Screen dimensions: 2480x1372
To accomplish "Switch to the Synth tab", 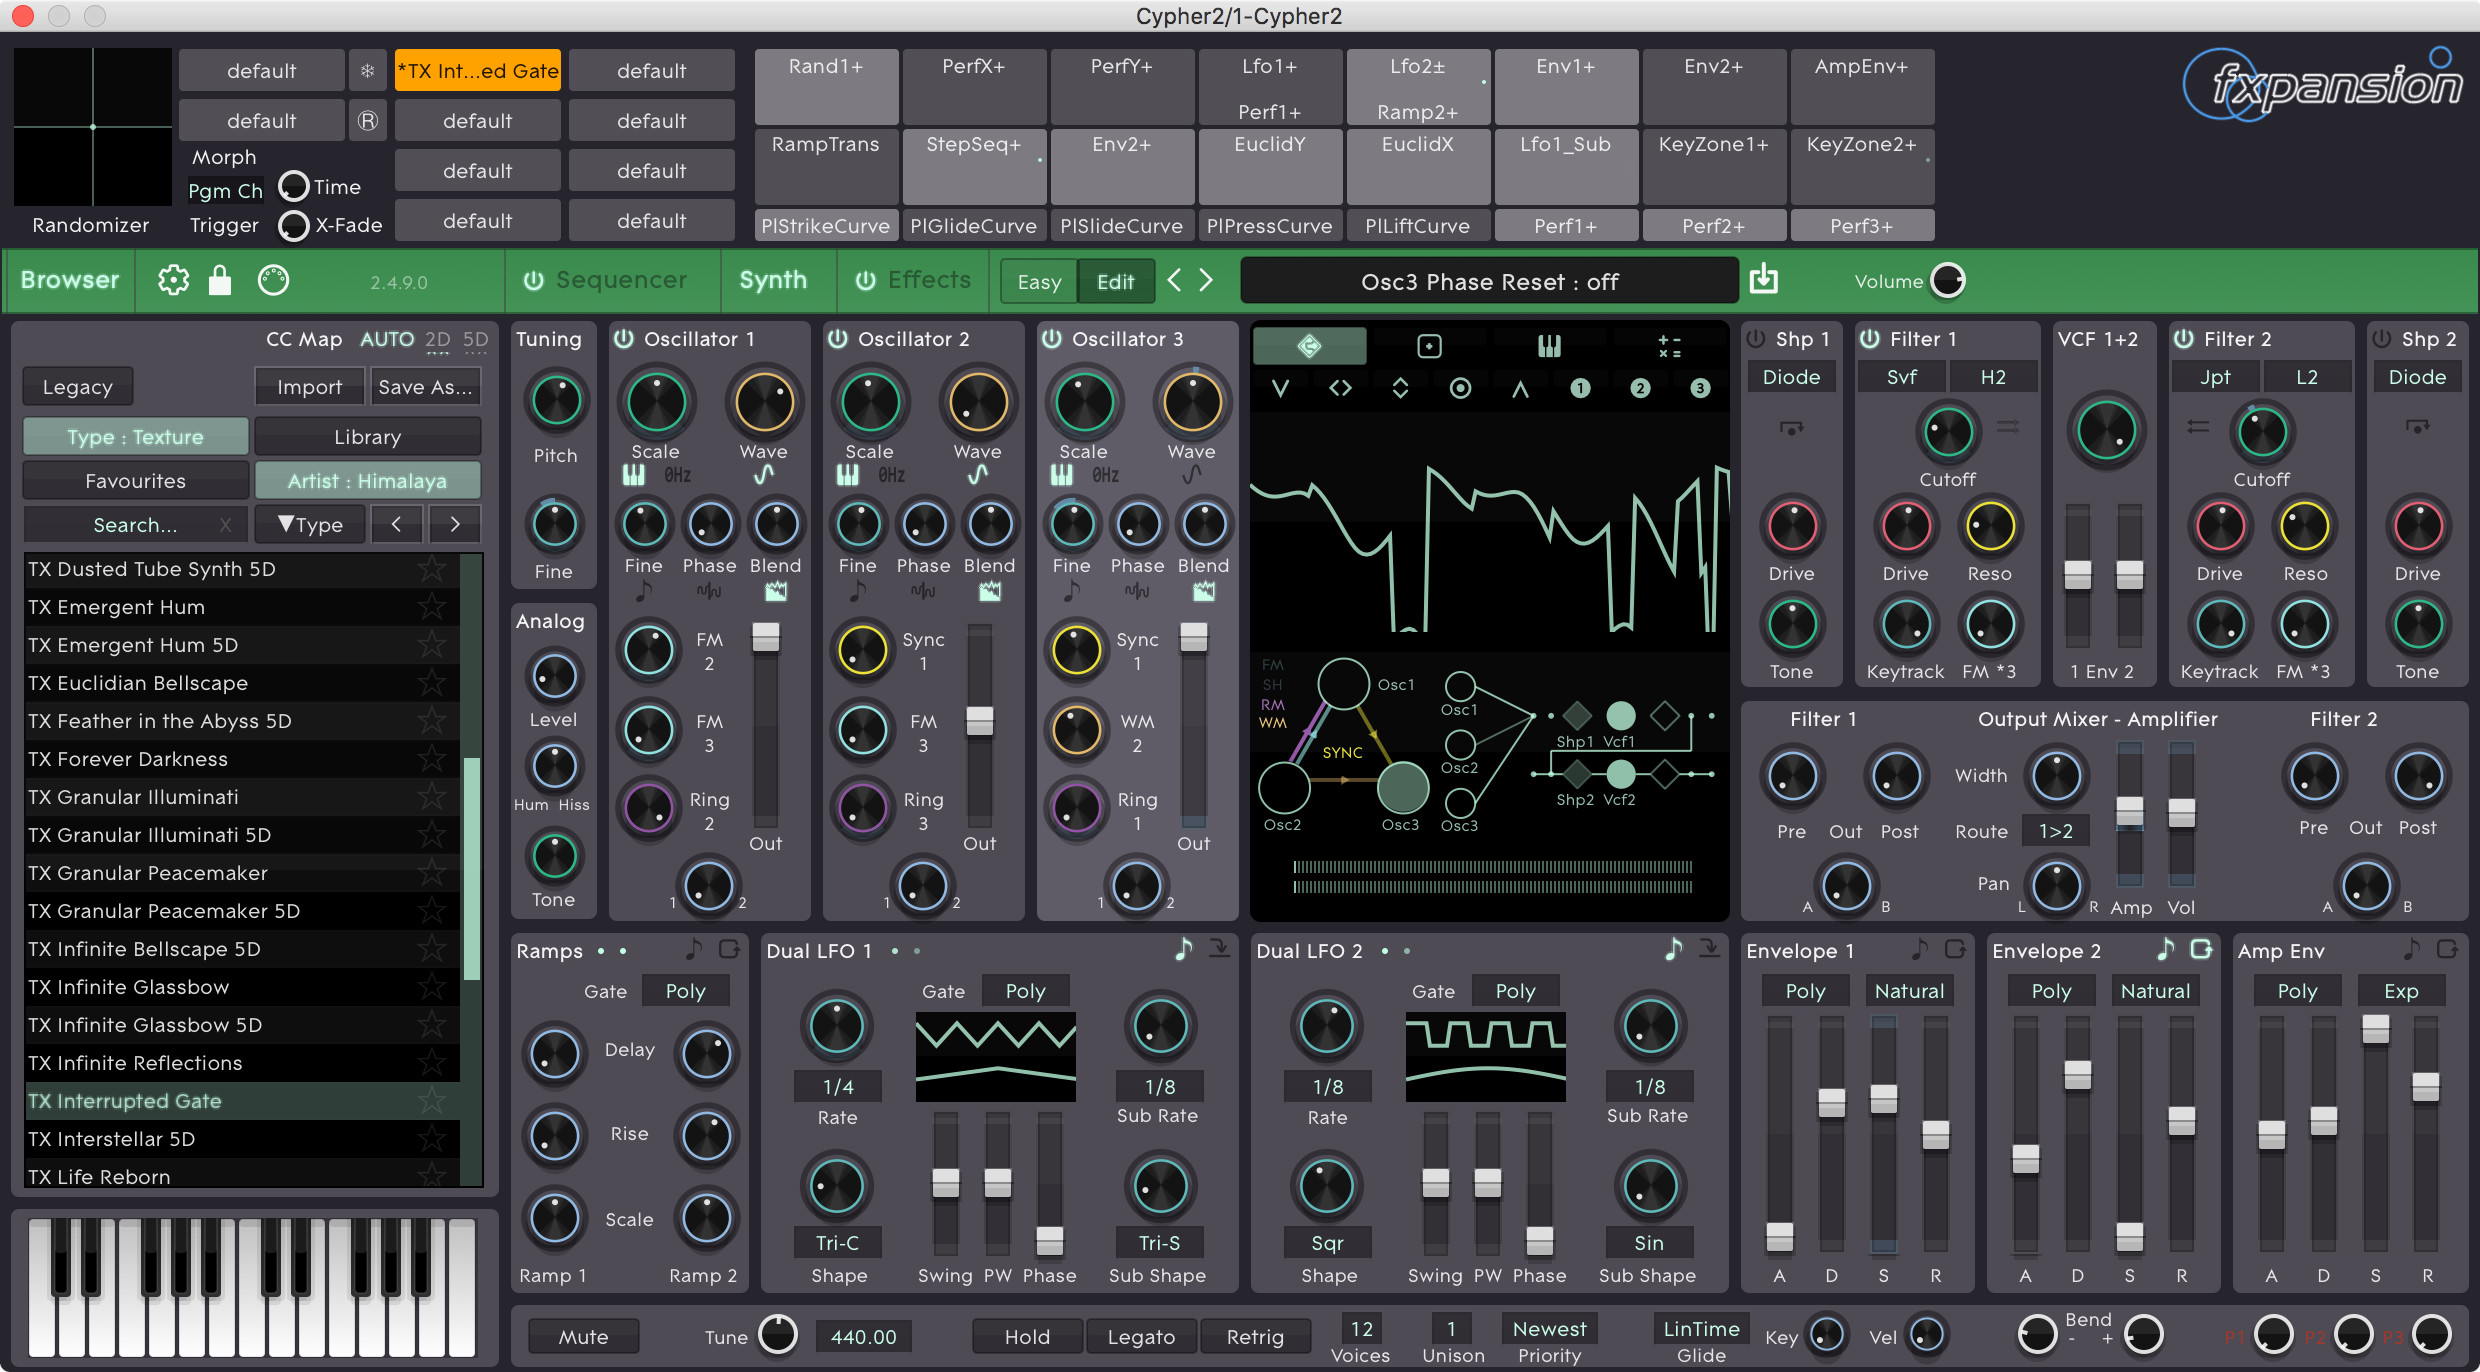I will tap(773, 281).
